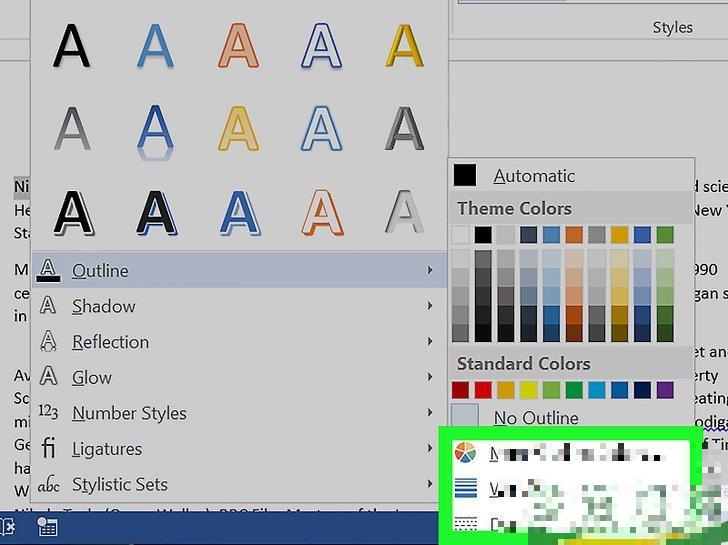Select the orange outlined A preset in first row
Viewport: 728px width, 545px height.
point(238,46)
